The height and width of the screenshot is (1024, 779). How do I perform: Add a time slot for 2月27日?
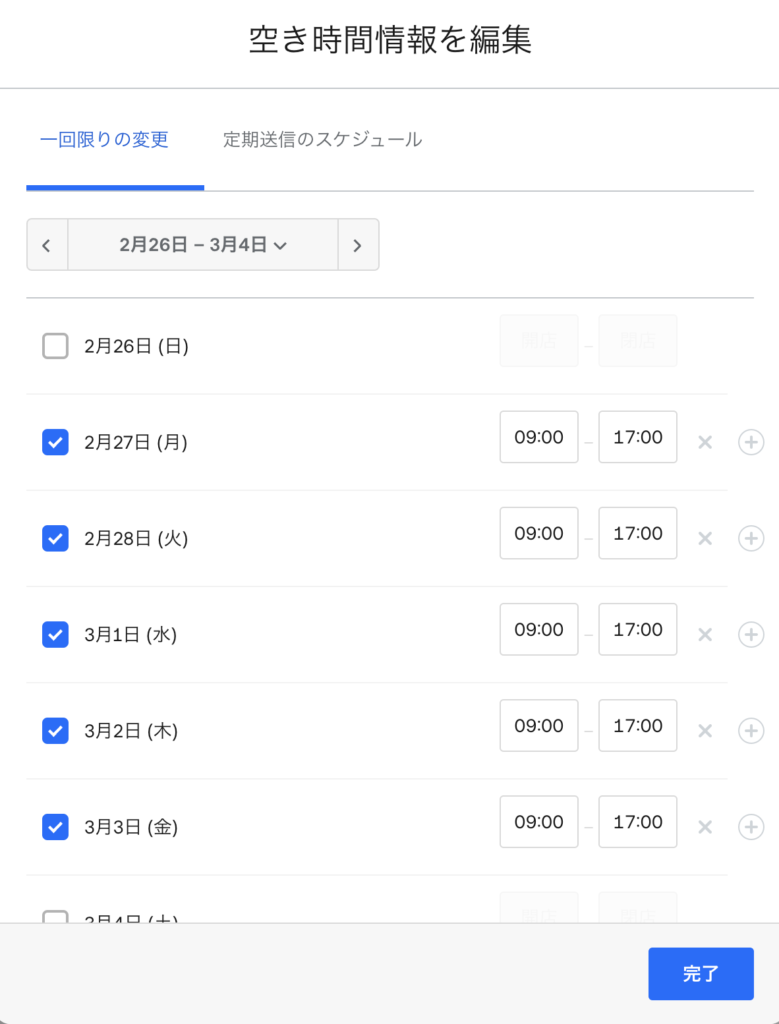(x=750, y=442)
